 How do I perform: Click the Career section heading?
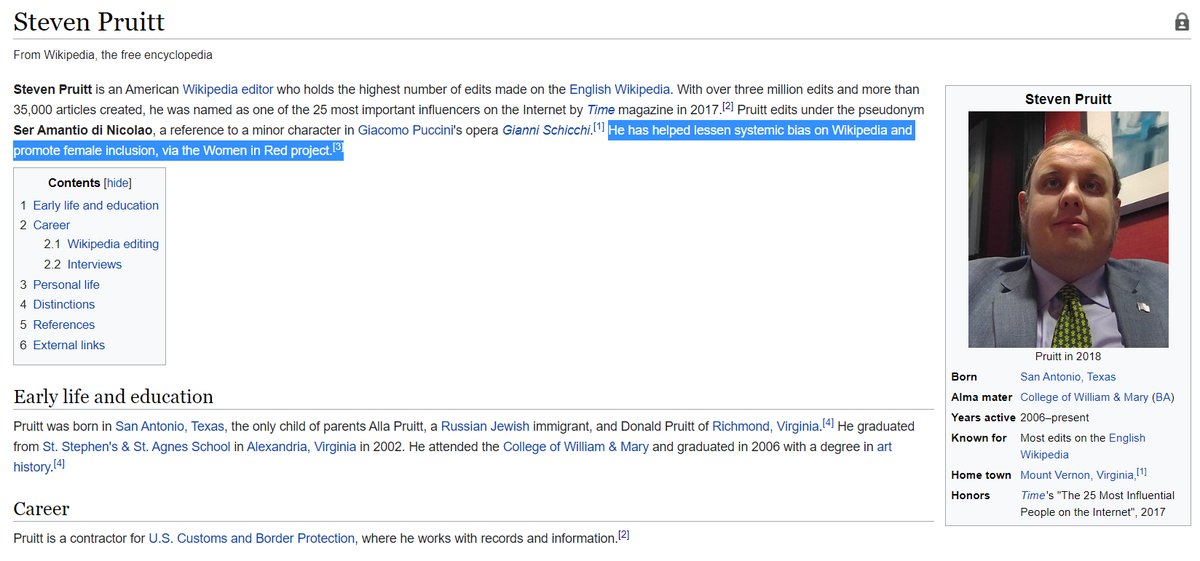point(41,509)
